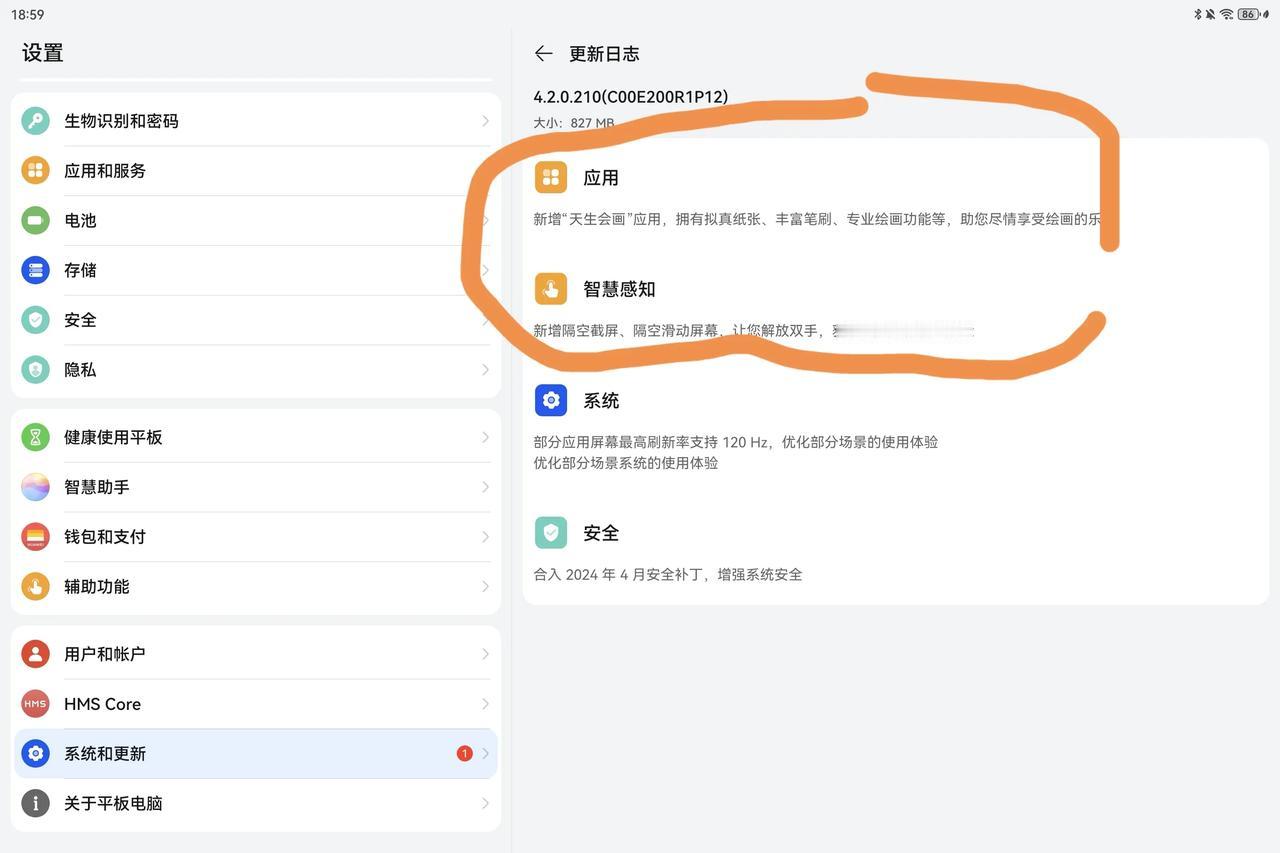Image resolution: width=1280 pixels, height=853 pixels.
Task: Expand 应用和服务 via its chevron
Action: (x=485, y=171)
